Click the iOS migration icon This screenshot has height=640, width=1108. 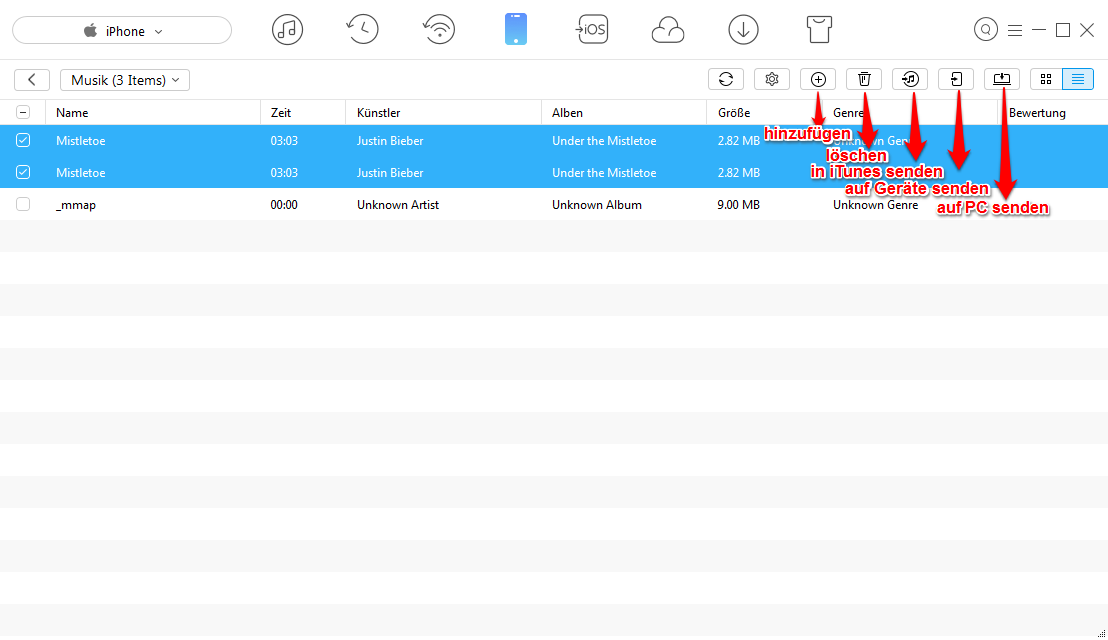[x=592, y=29]
